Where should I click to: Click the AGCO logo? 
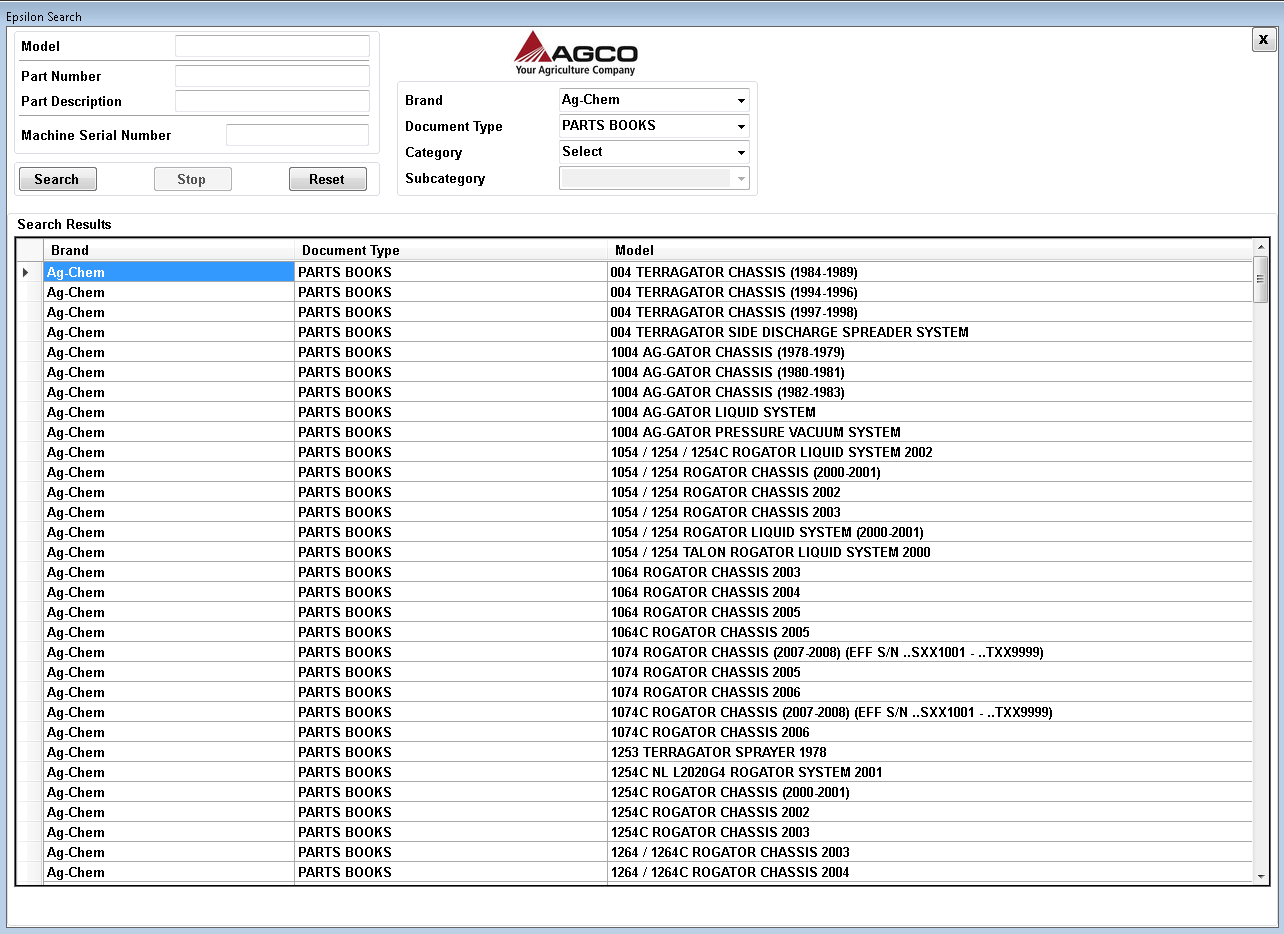(x=575, y=53)
